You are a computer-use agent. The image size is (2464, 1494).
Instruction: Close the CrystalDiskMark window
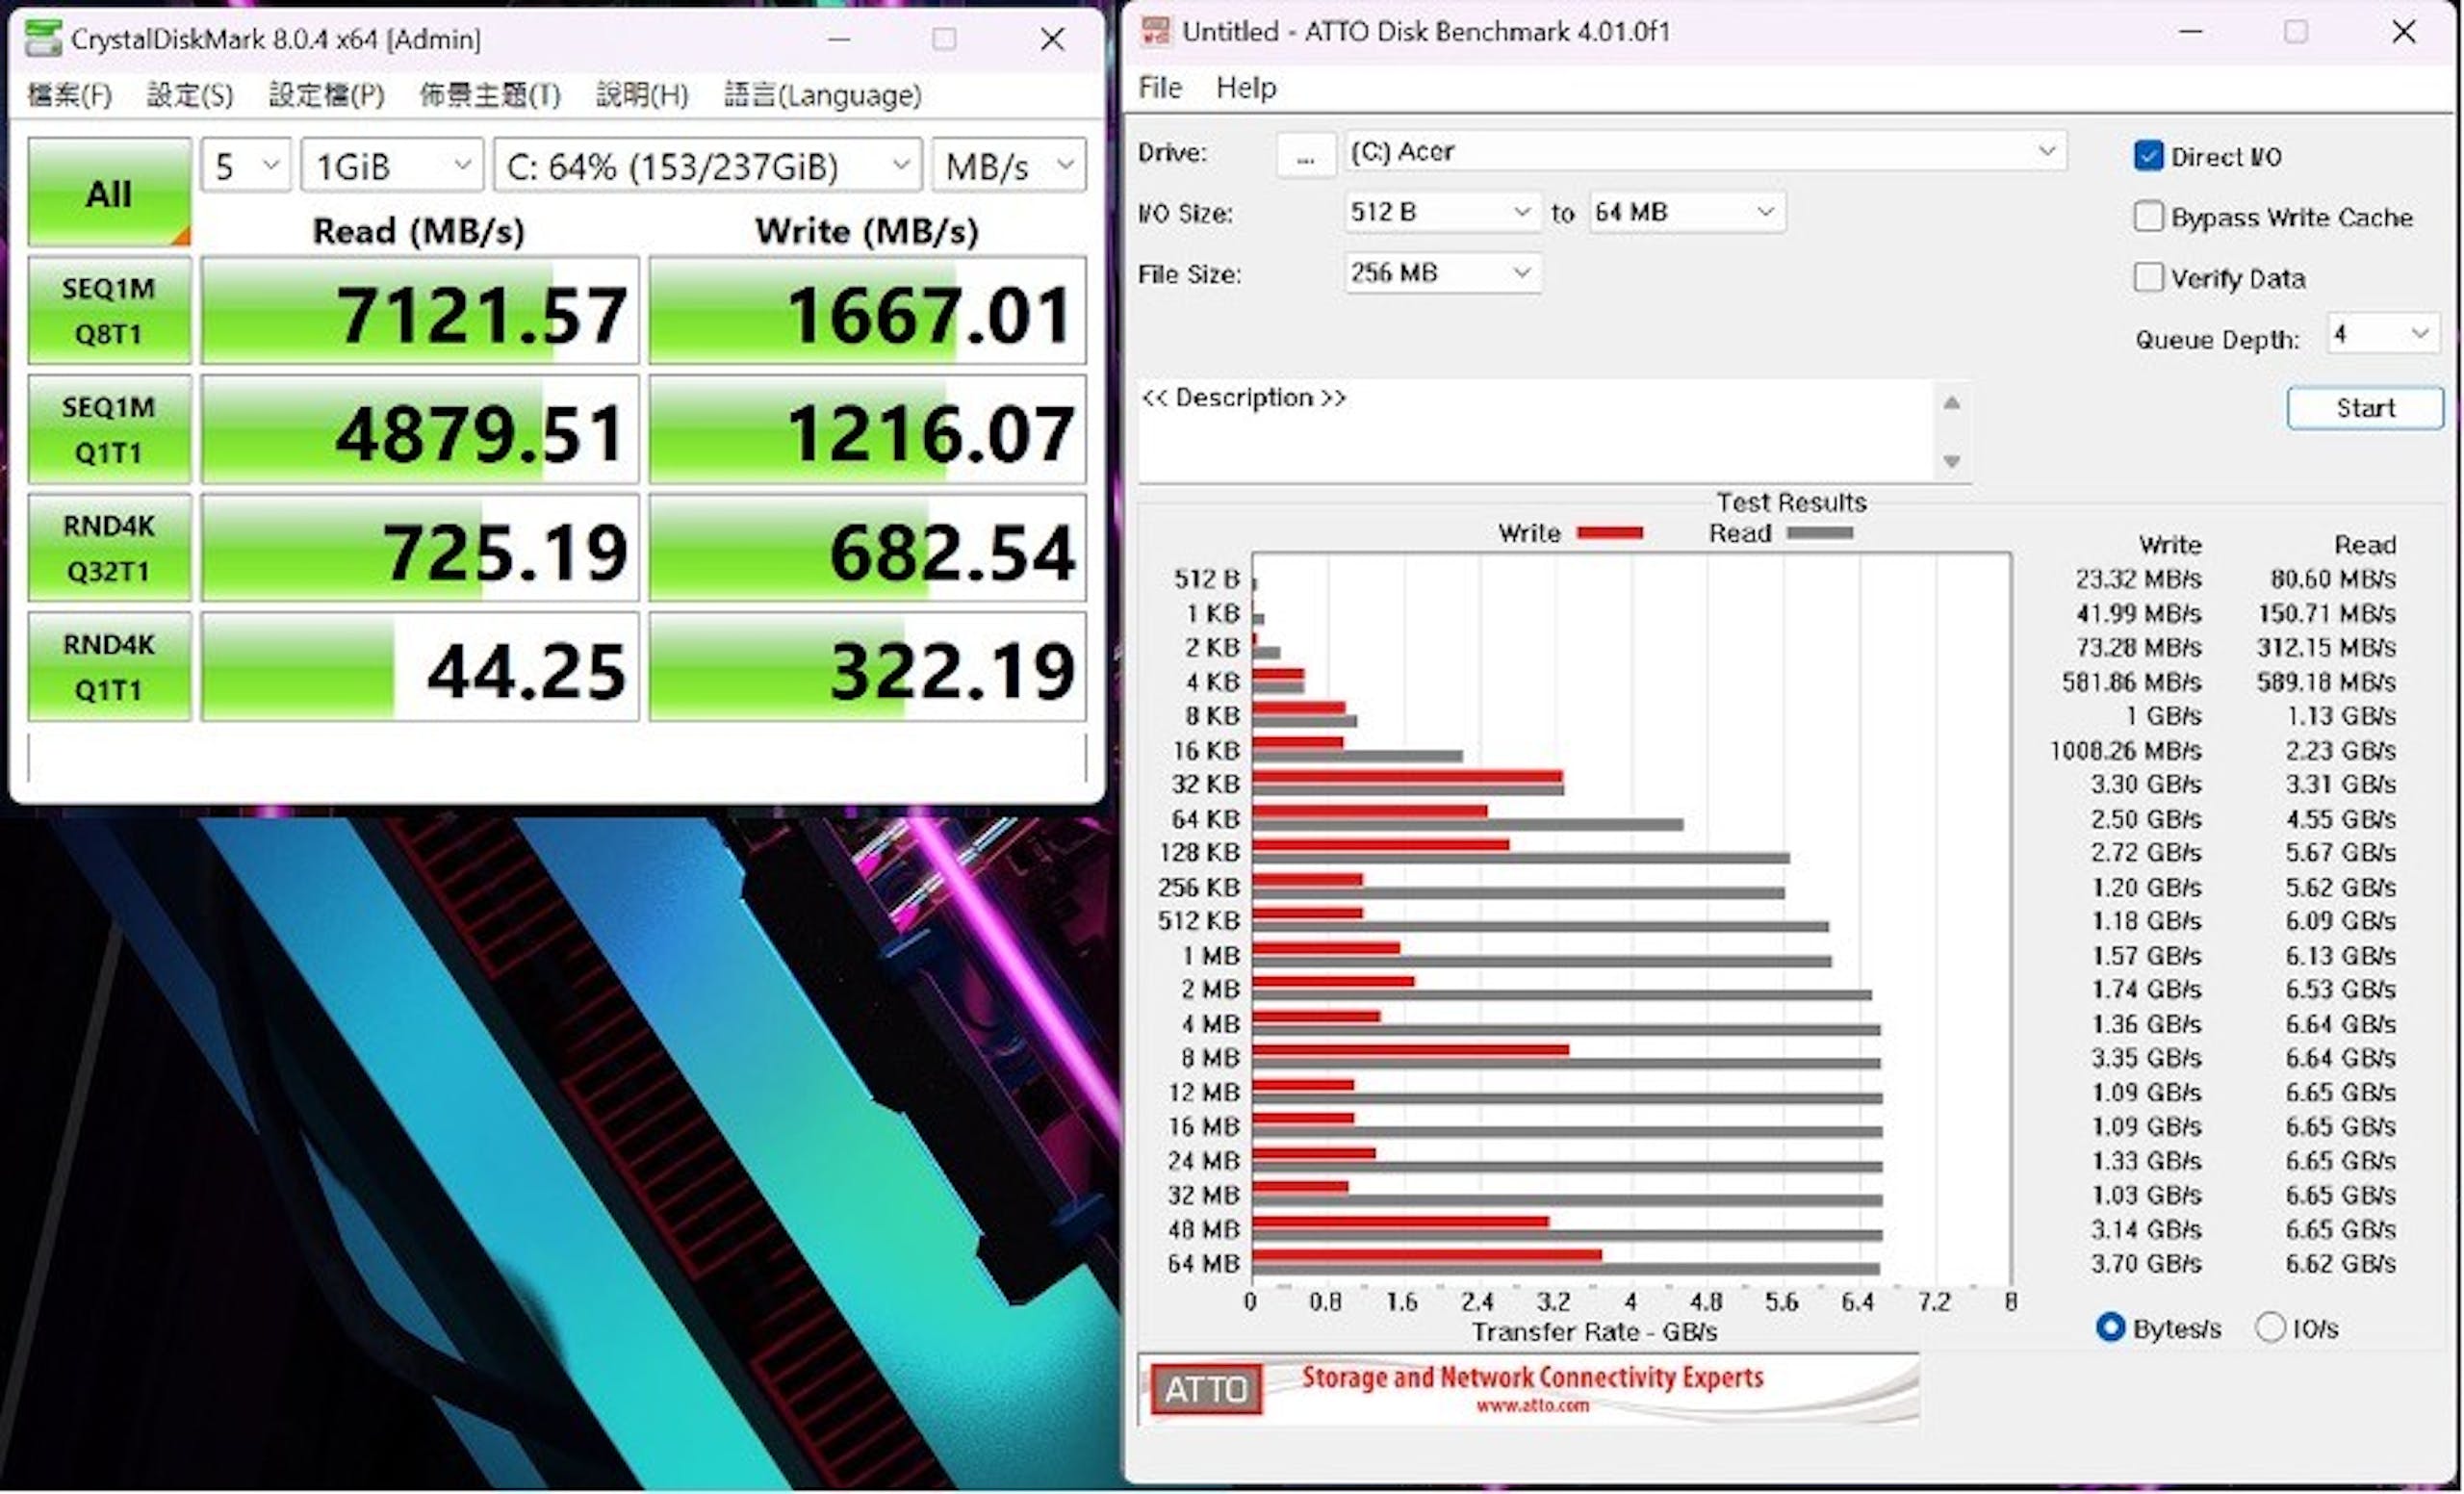pos(1052,39)
